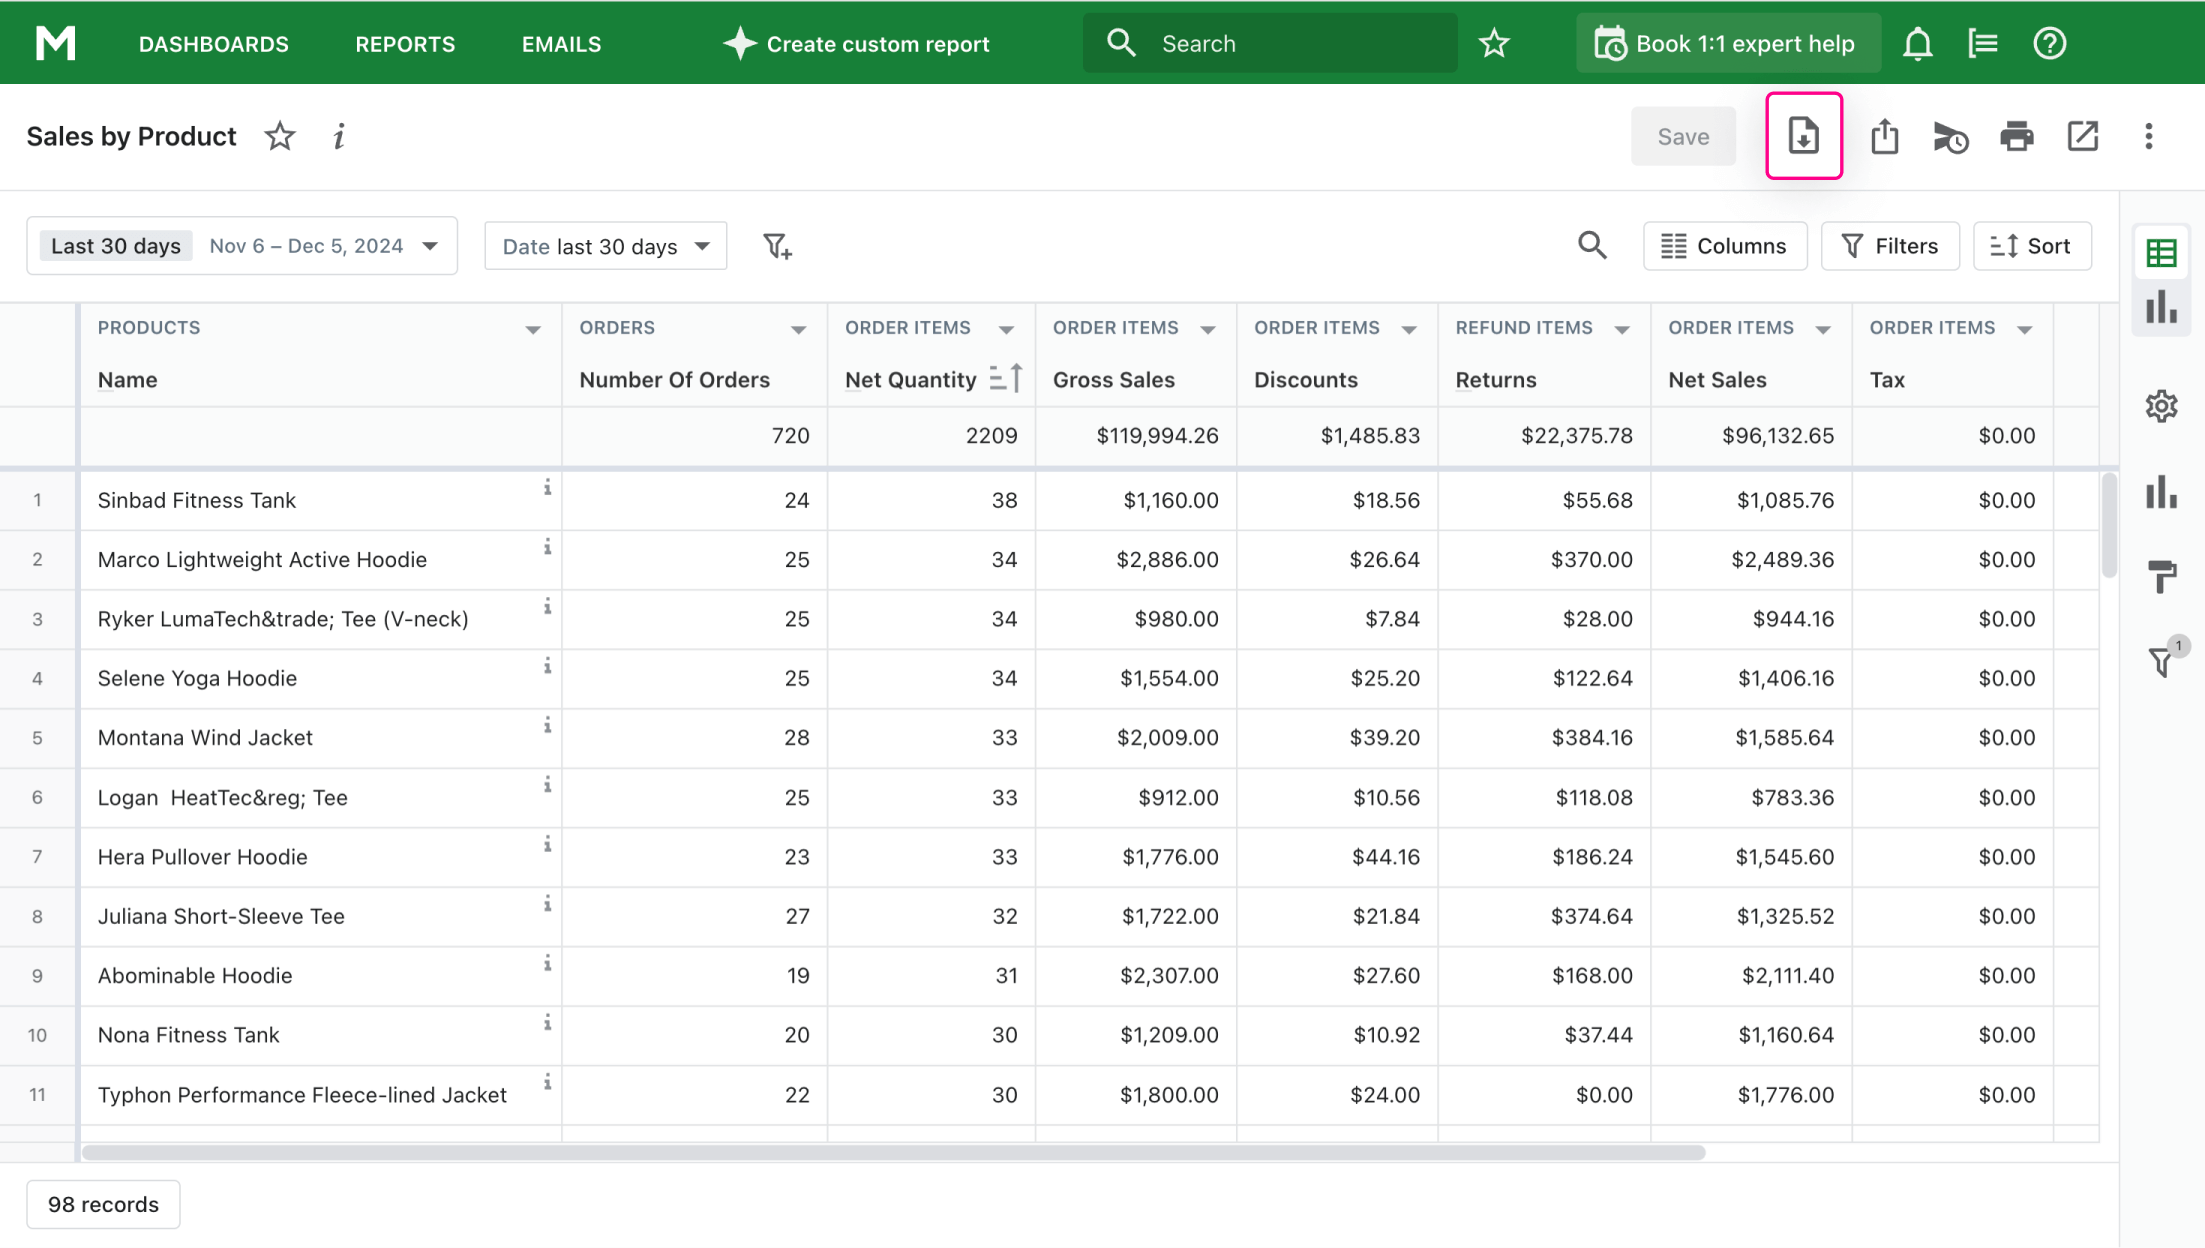Click the share report icon
The height and width of the screenshot is (1248, 2205).
pos(1884,136)
